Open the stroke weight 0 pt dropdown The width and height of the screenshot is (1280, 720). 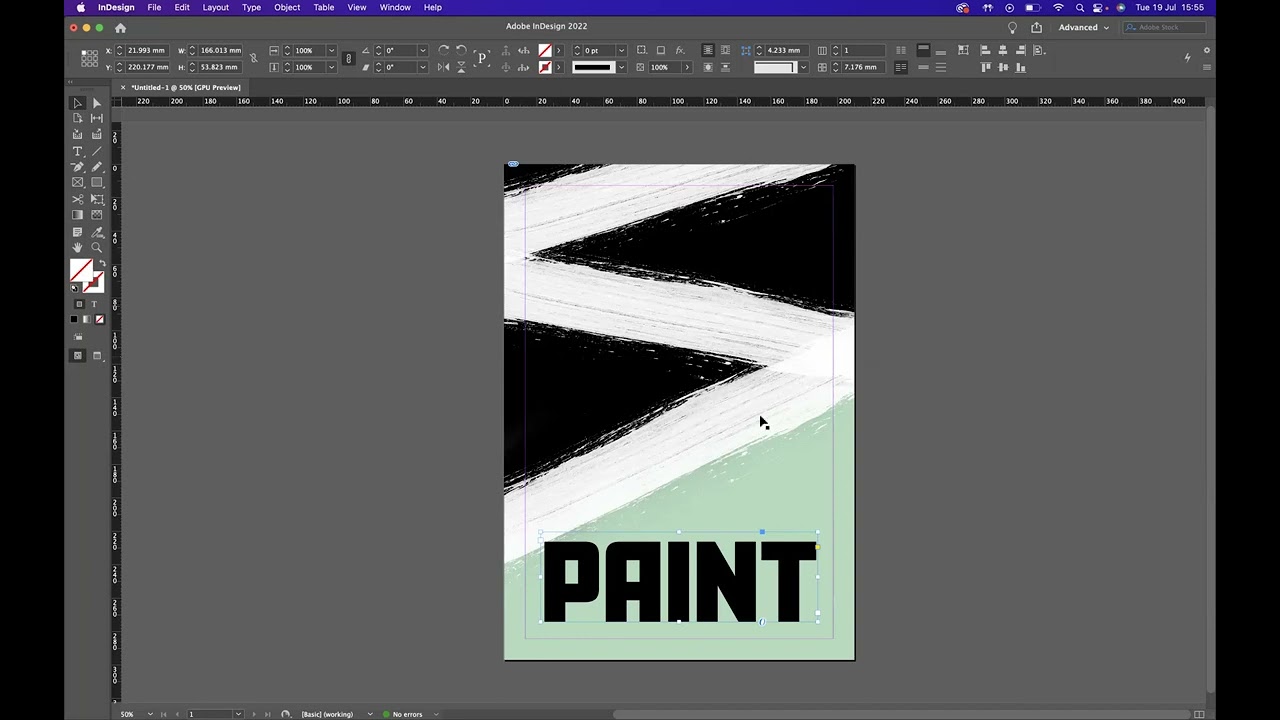click(621, 50)
